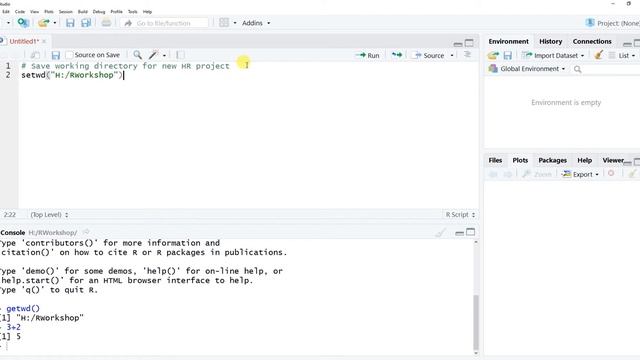This screenshot has width=640, height=360.
Task: Click the Console prompt input line
Action: tap(237, 346)
